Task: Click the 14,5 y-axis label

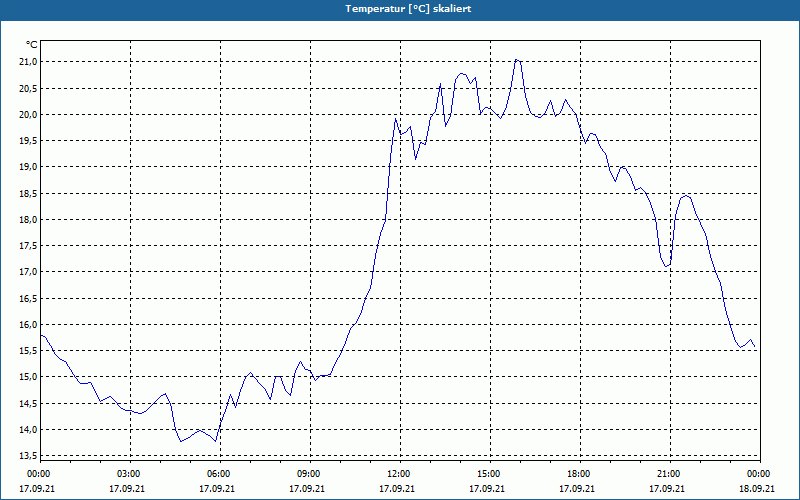Action: point(29,404)
